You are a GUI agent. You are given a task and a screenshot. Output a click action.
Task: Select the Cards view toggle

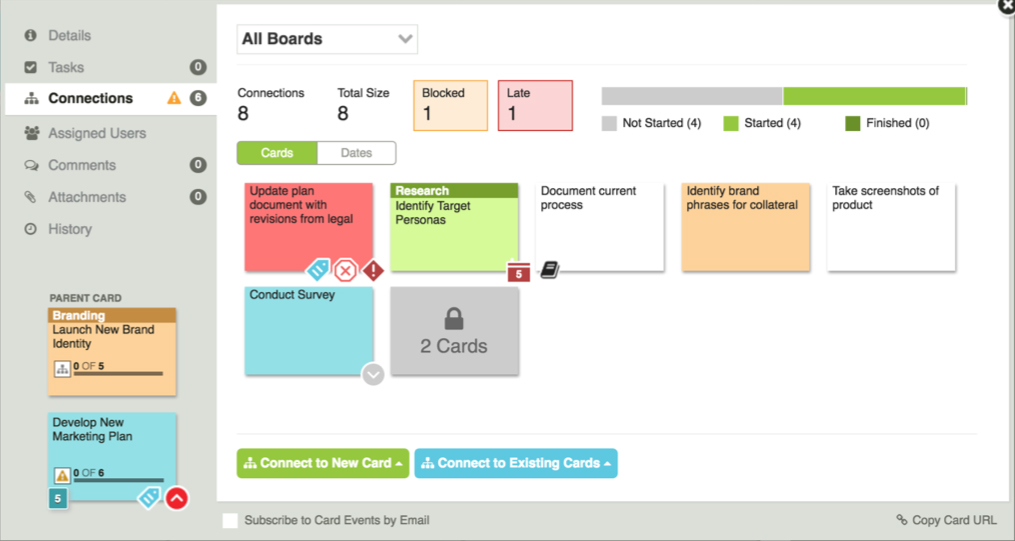click(x=277, y=153)
